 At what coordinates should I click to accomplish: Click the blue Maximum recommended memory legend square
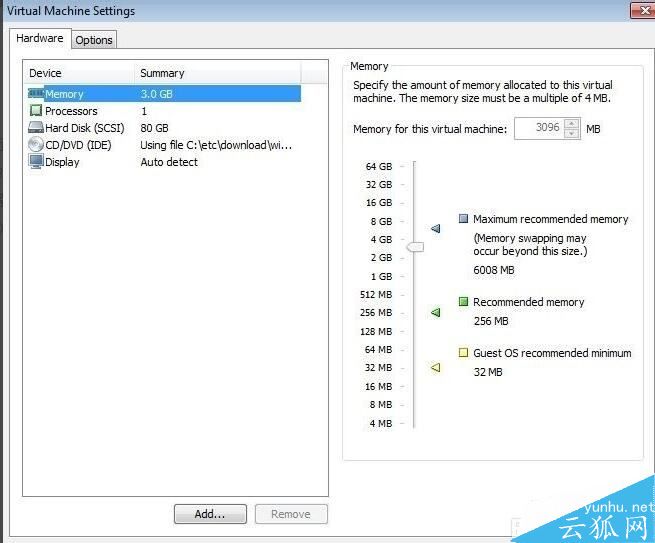[463, 218]
